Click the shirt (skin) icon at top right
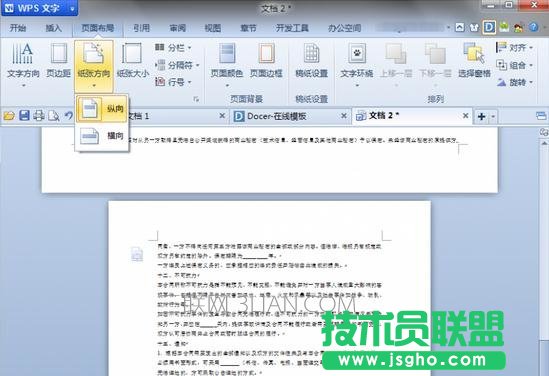The height and width of the screenshot is (376, 549). (x=474, y=27)
